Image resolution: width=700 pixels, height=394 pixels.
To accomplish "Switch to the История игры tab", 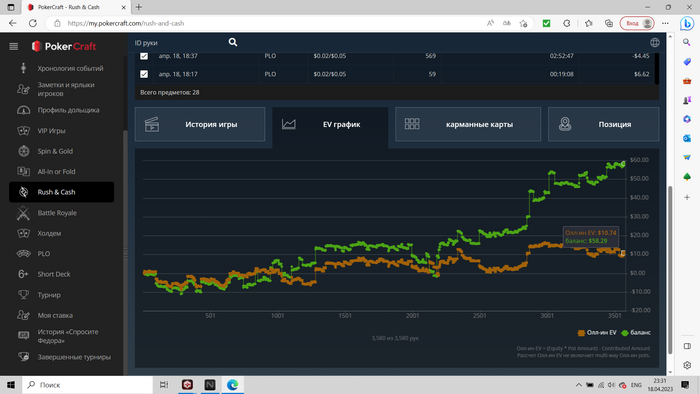I will point(200,124).
